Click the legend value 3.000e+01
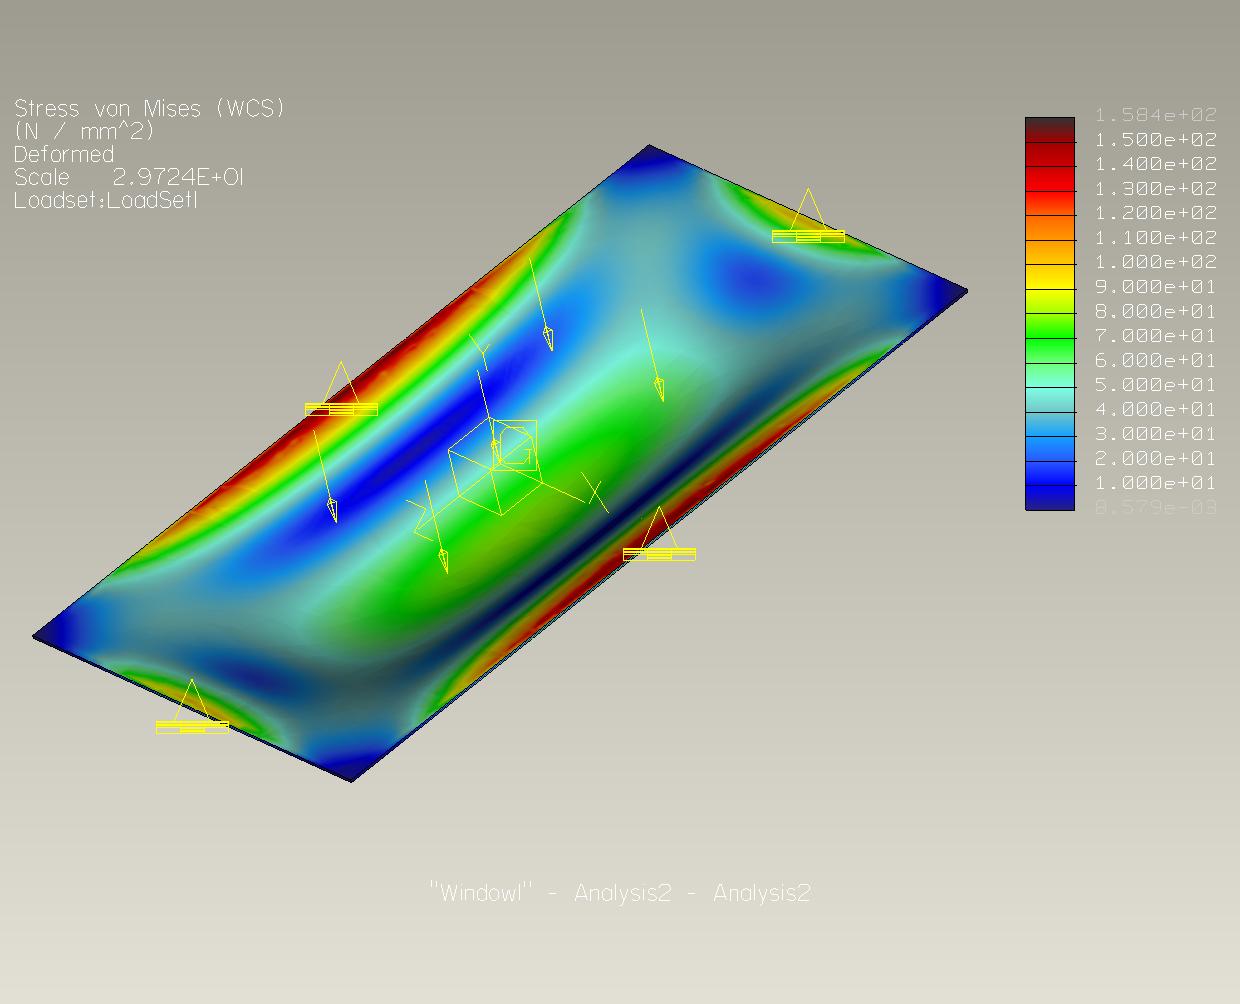 [x=1156, y=433]
